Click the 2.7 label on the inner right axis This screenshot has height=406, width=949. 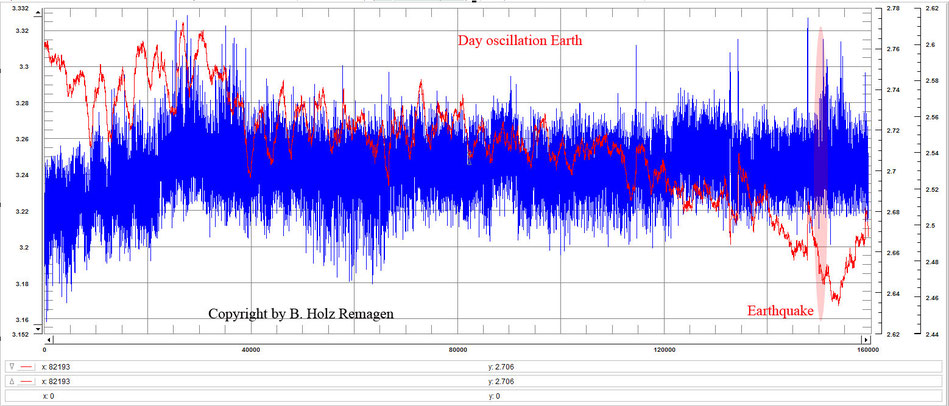(891, 171)
